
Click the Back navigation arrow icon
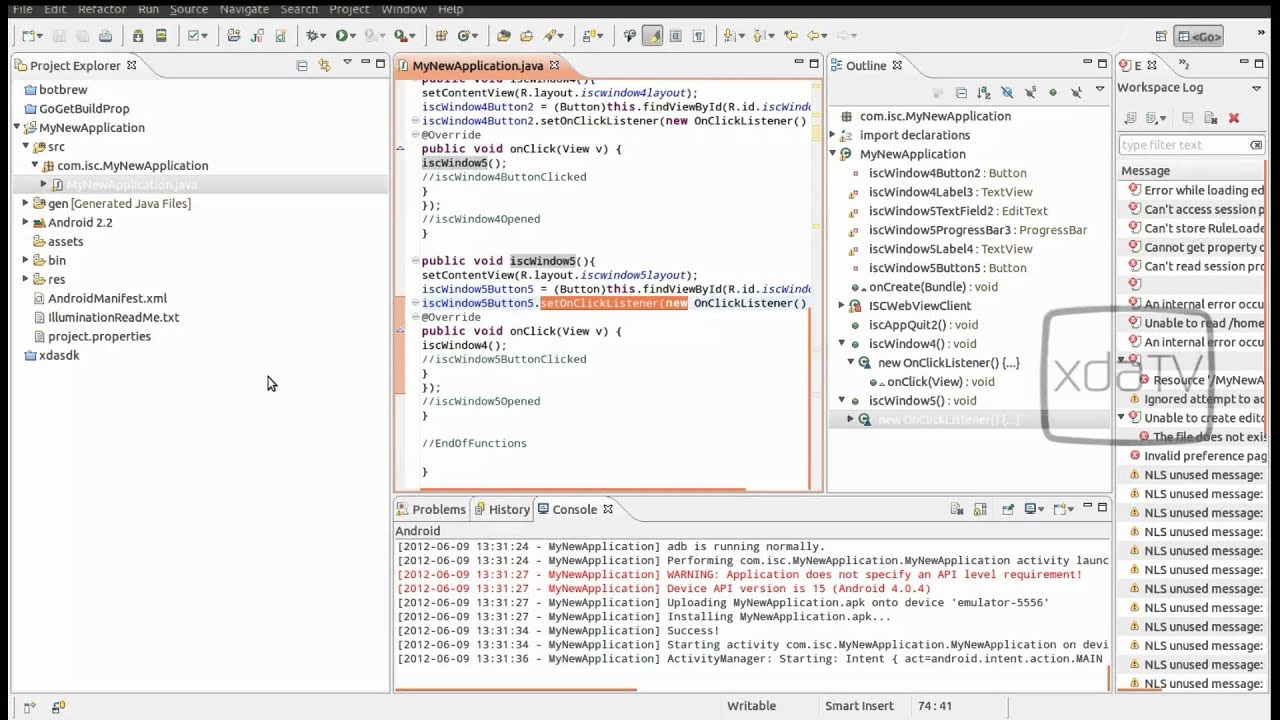(x=813, y=36)
